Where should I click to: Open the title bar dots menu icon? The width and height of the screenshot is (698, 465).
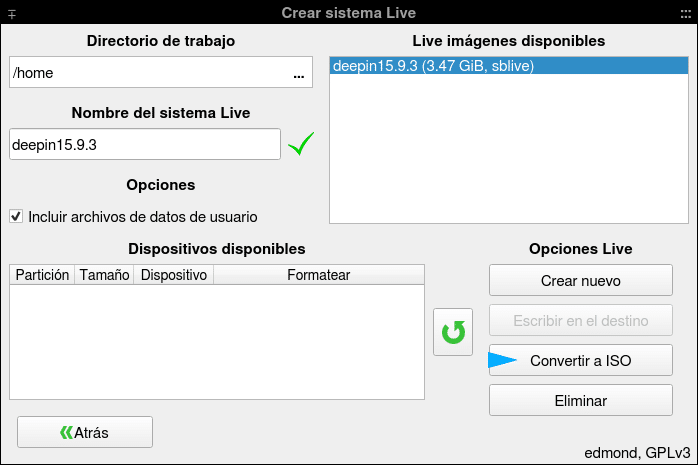coord(686,14)
